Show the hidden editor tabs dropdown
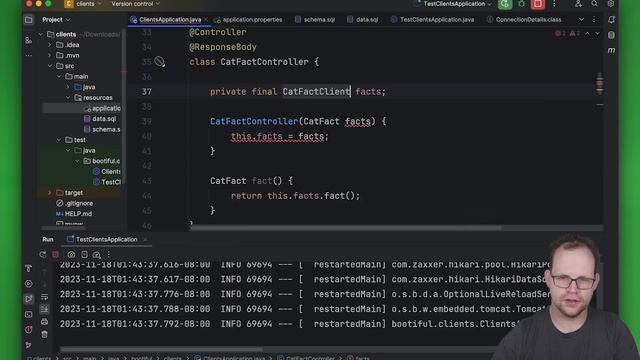Screen dimensions: 640x360 [581, 20]
